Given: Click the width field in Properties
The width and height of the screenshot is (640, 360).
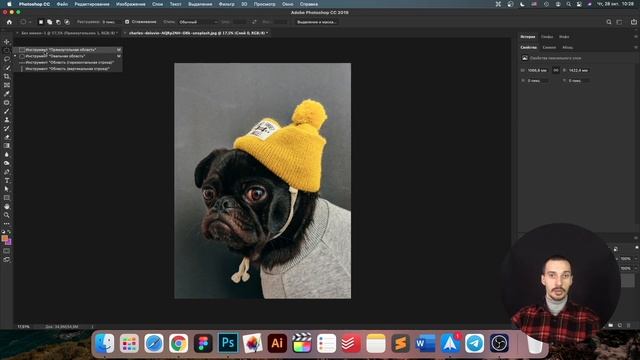Looking at the screenshot, I should (x=537, y=70).
